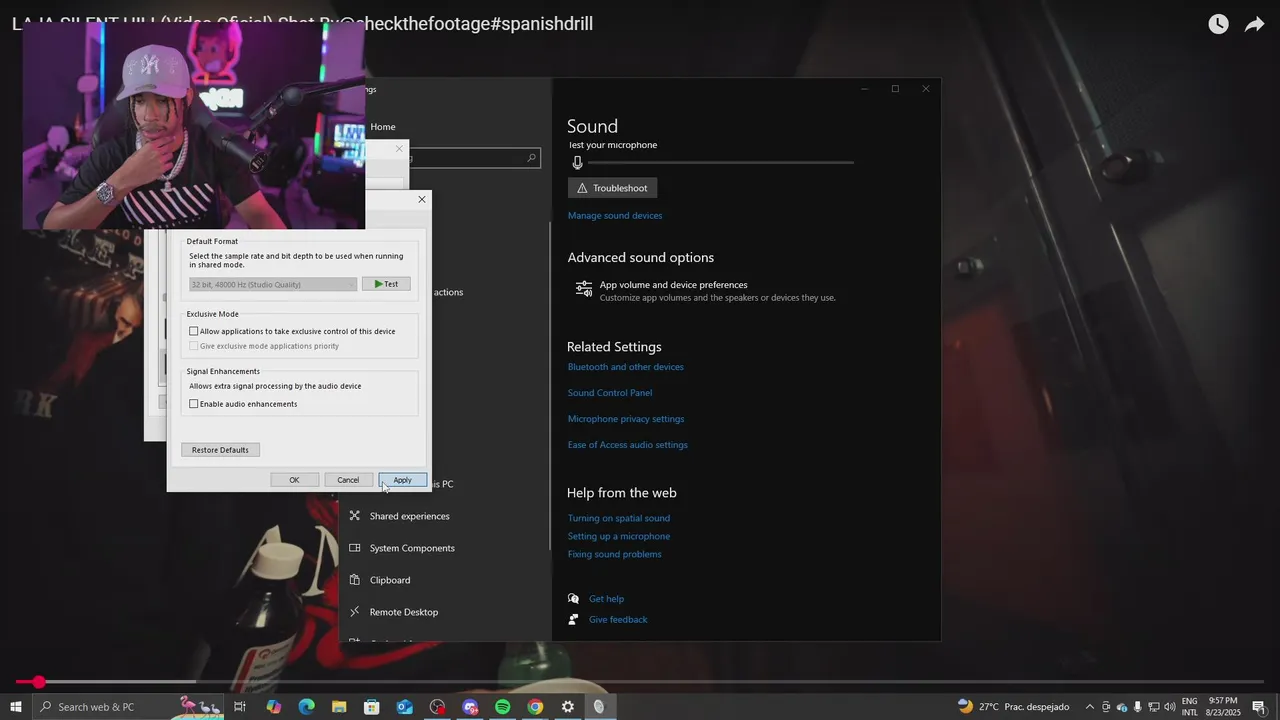Launch Copilot from the taskbar
1280x720 pixels.
(x=273, y=707)
